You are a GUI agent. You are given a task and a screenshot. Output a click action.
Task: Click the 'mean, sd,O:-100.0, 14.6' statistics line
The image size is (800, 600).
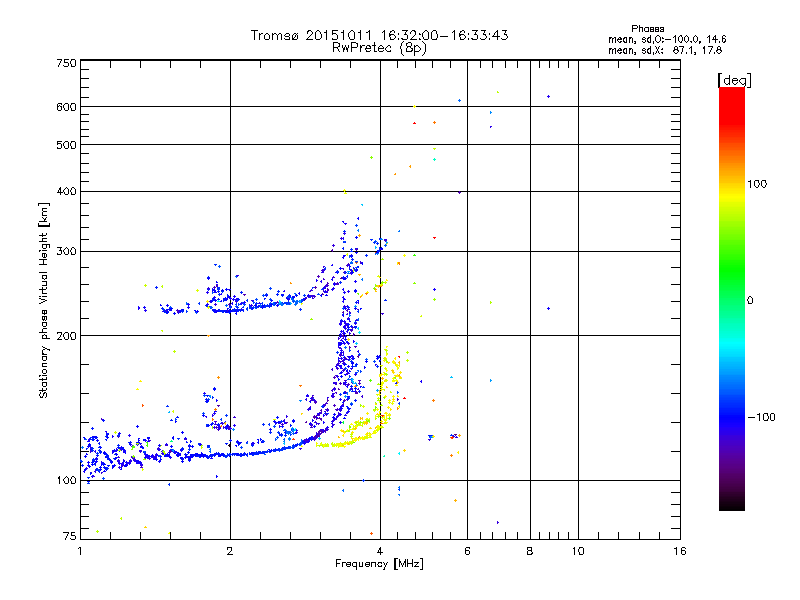coord(667,39)
